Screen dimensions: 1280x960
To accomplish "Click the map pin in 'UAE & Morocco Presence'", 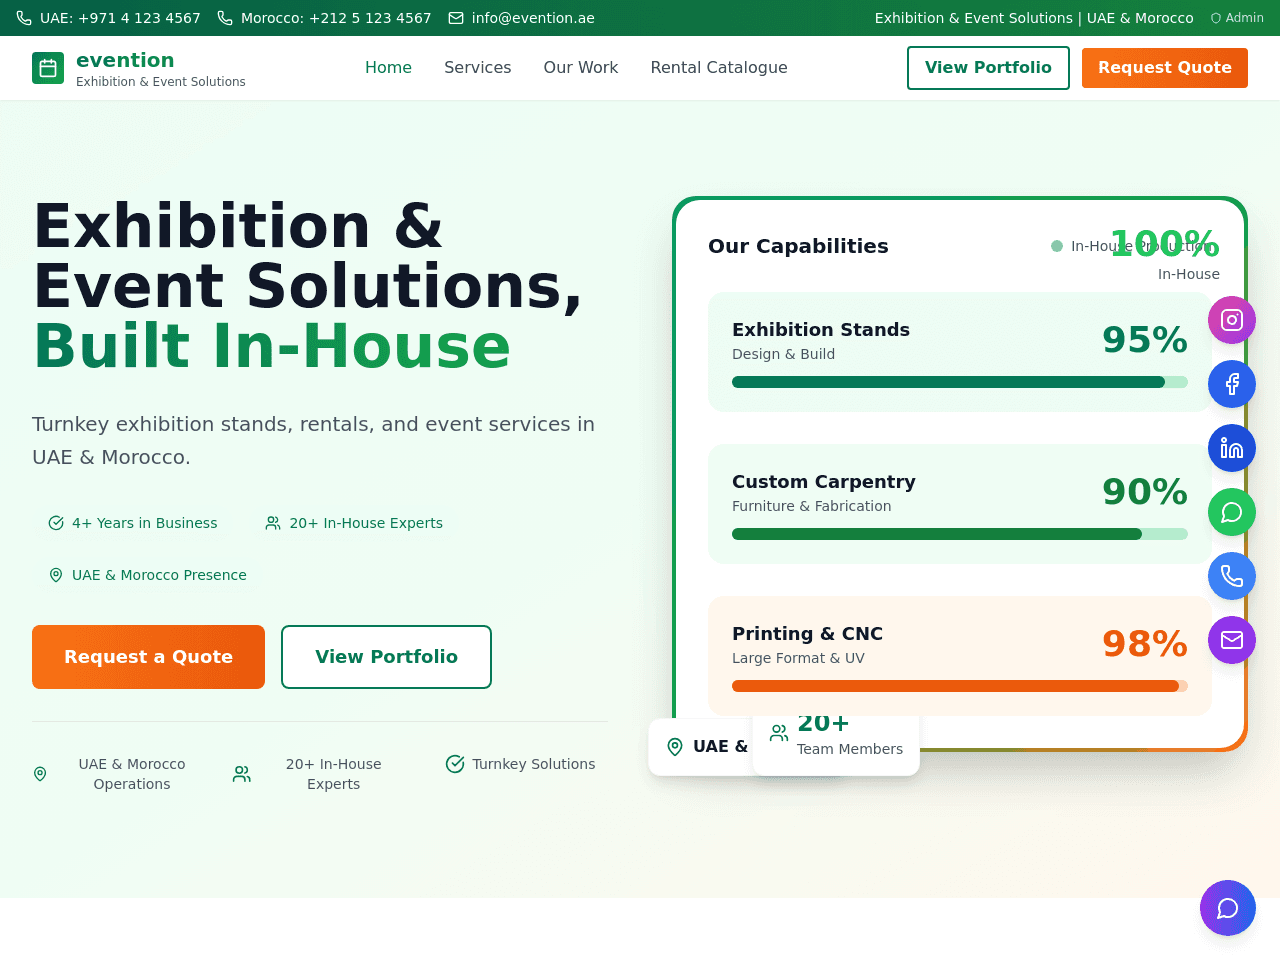I will [x=56, y=575].
